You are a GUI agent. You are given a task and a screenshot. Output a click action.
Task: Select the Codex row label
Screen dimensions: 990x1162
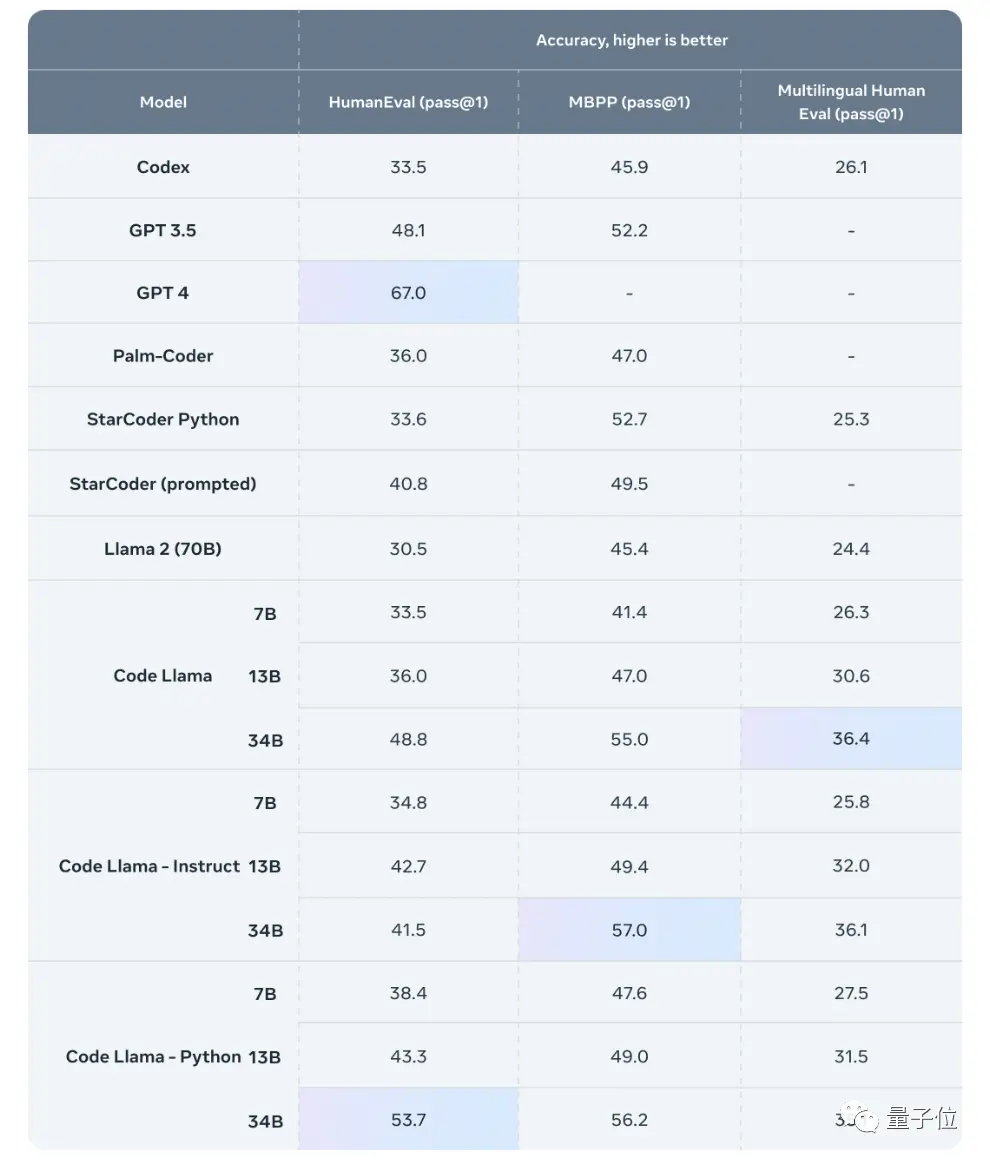163,167
